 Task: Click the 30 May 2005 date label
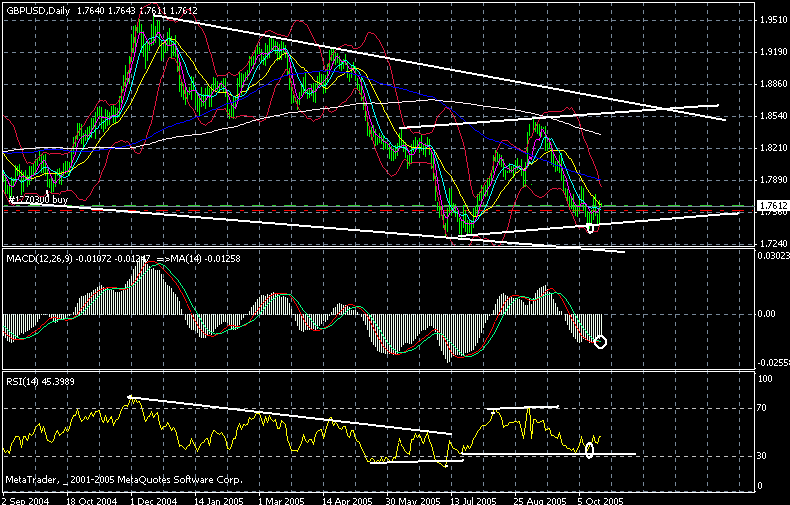(413, 500)
